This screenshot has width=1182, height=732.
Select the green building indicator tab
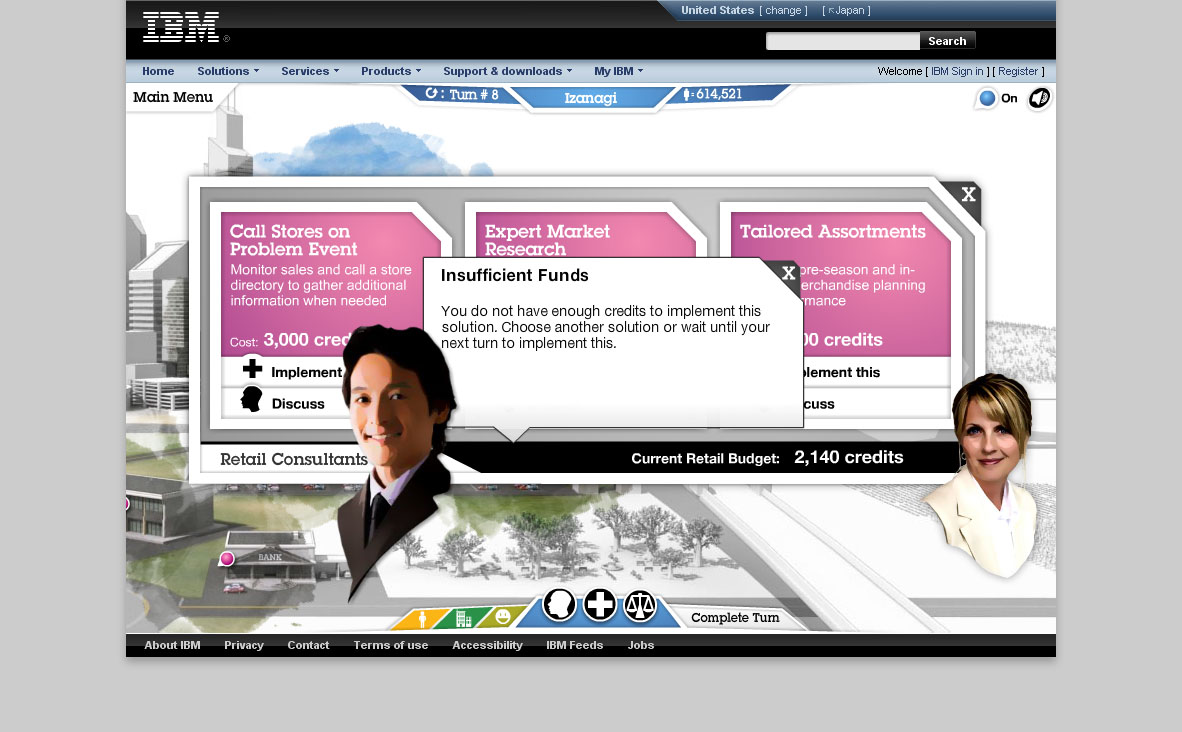click(x=464, y=619)
